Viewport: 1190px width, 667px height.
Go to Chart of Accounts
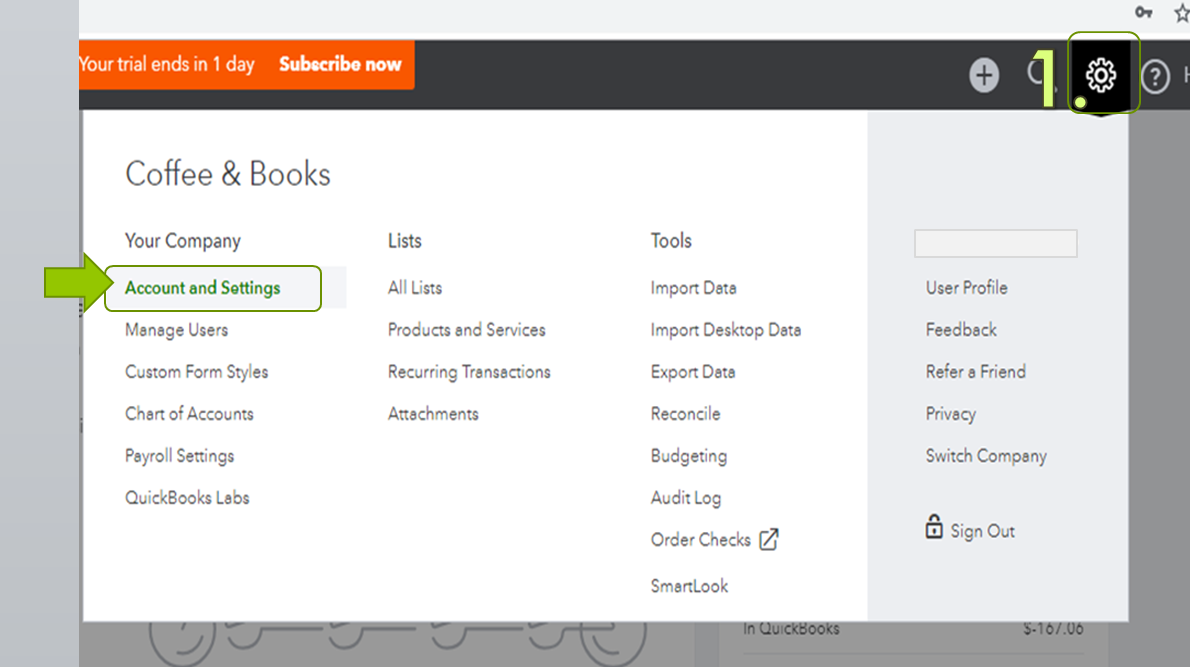[x=189, y=414]
